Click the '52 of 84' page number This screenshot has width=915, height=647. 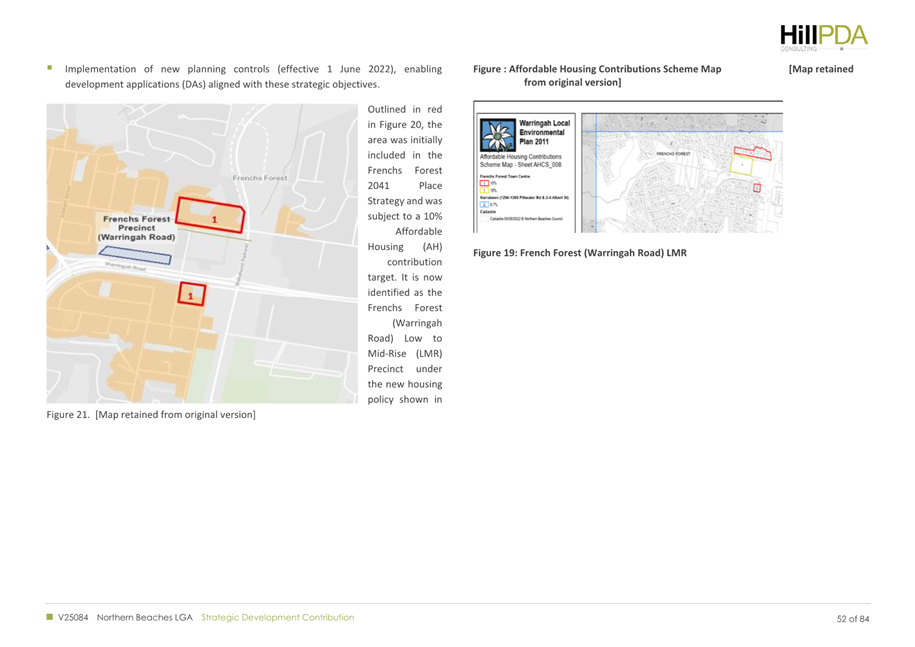point(853,619)
